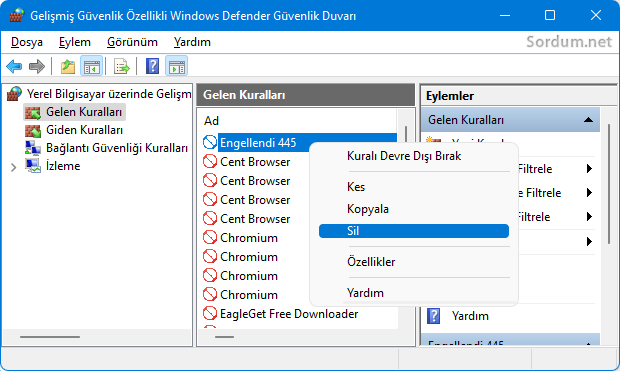Screen dimensions: 620x371
Task: Expand the İzleme tree node
Action: pos(14,167)
